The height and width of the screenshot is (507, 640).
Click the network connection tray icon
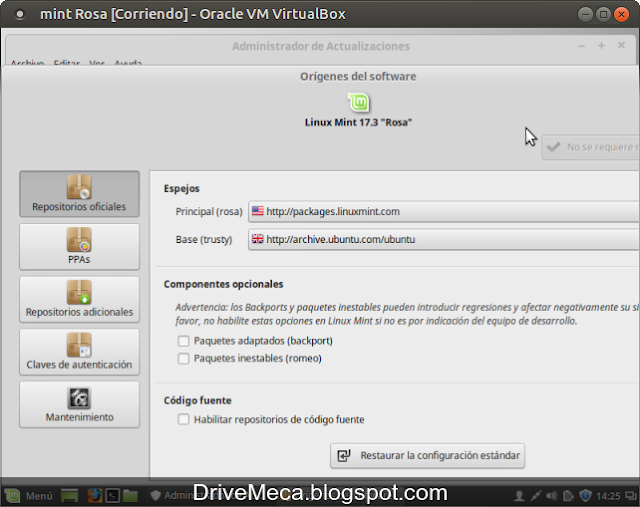[536, 496]
